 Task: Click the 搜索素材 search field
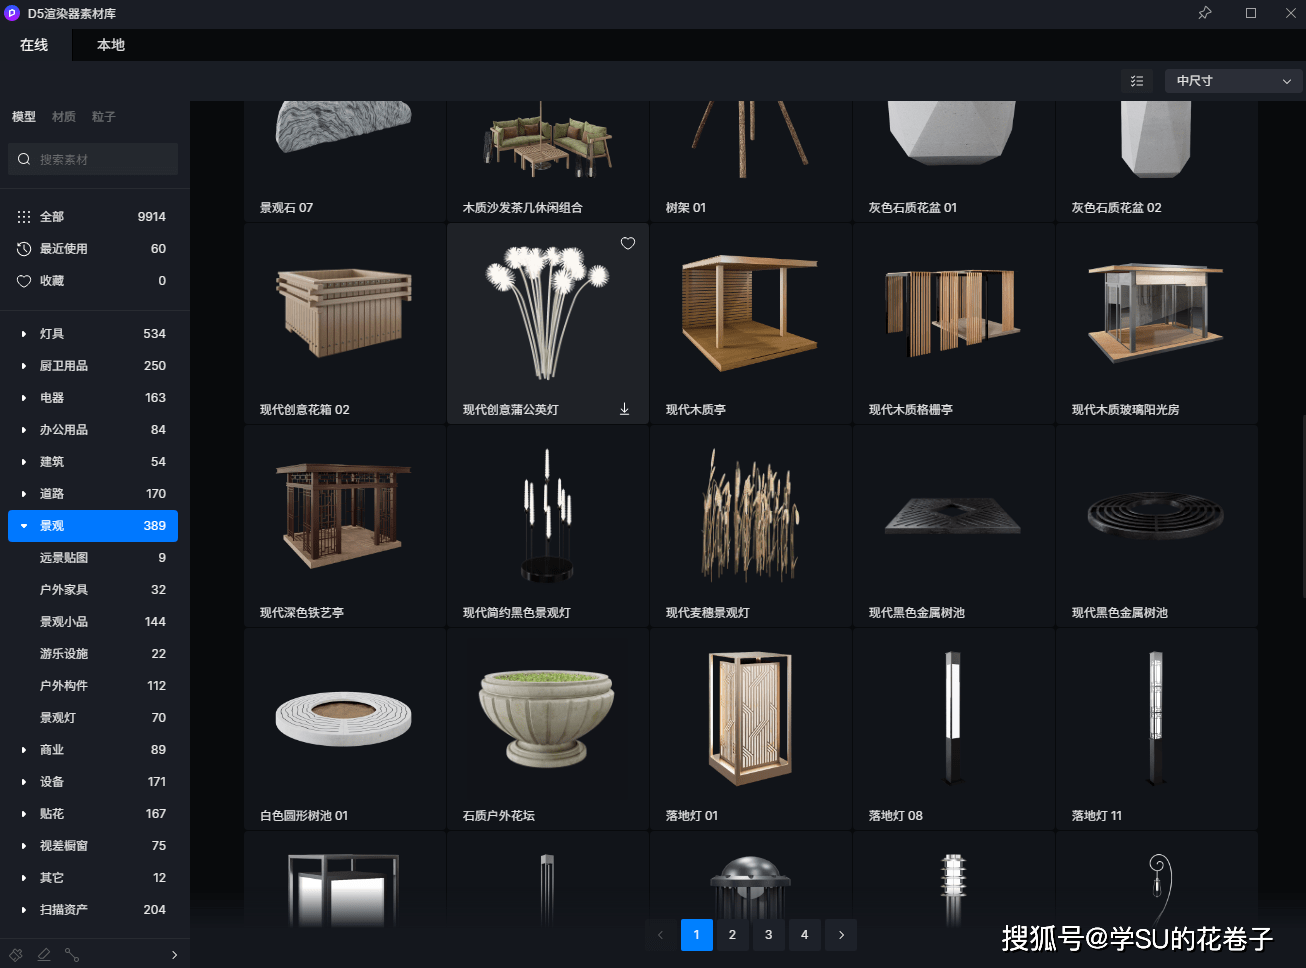[x=93, y=159]
